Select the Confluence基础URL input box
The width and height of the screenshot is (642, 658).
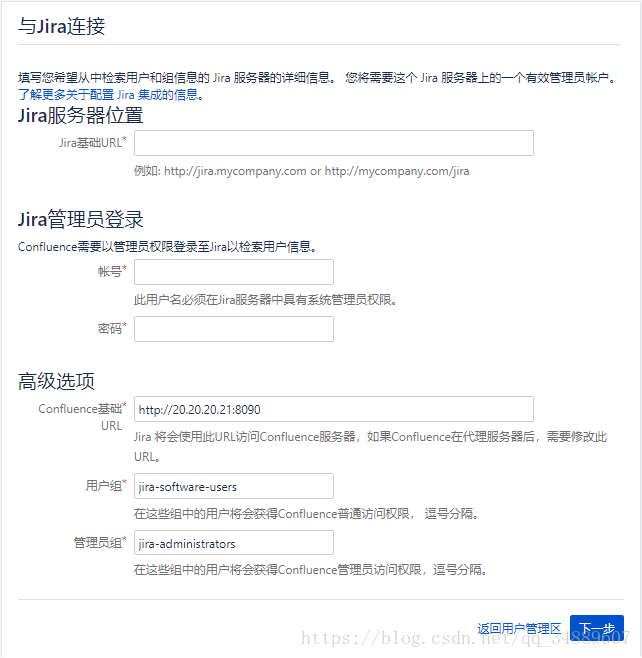tap(334, 409)
